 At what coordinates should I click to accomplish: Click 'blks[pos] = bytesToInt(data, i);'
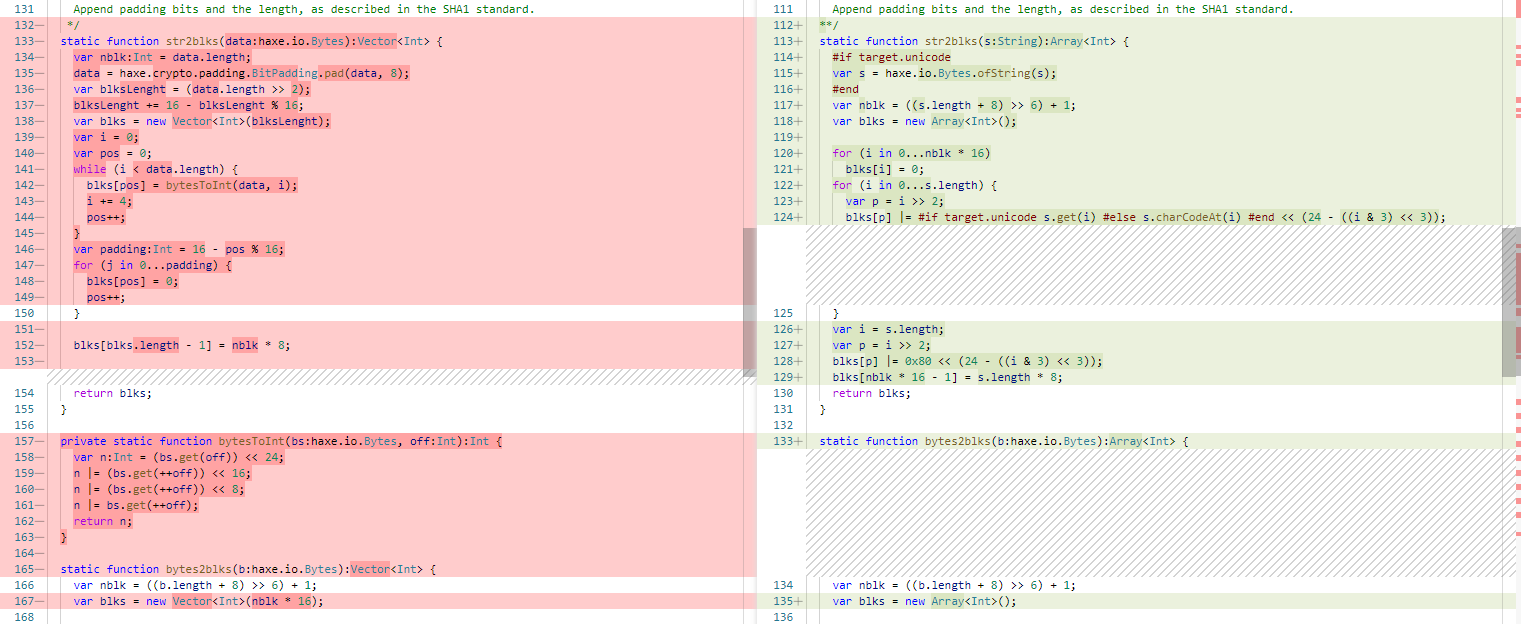tap(192, 185)
